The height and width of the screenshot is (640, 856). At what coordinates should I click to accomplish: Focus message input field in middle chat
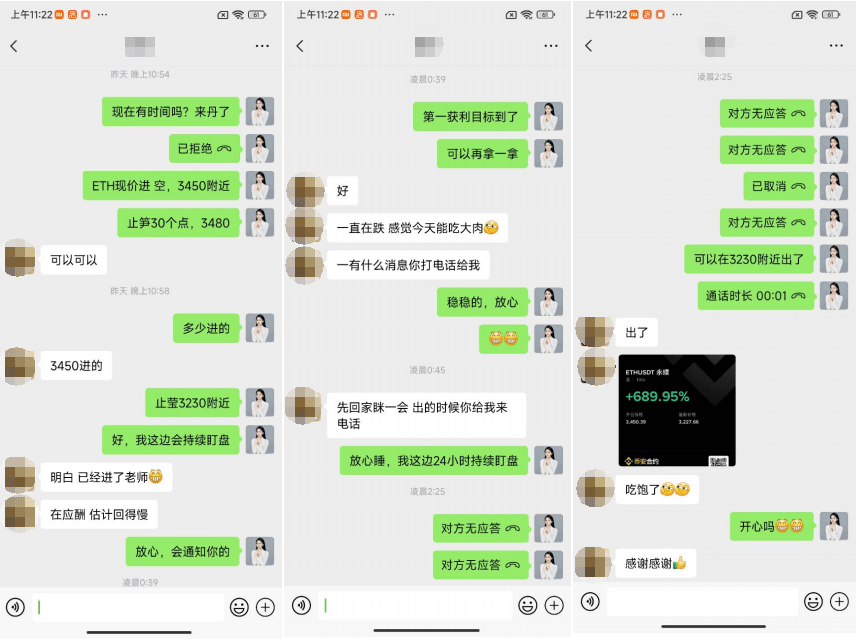click(415, 605)
